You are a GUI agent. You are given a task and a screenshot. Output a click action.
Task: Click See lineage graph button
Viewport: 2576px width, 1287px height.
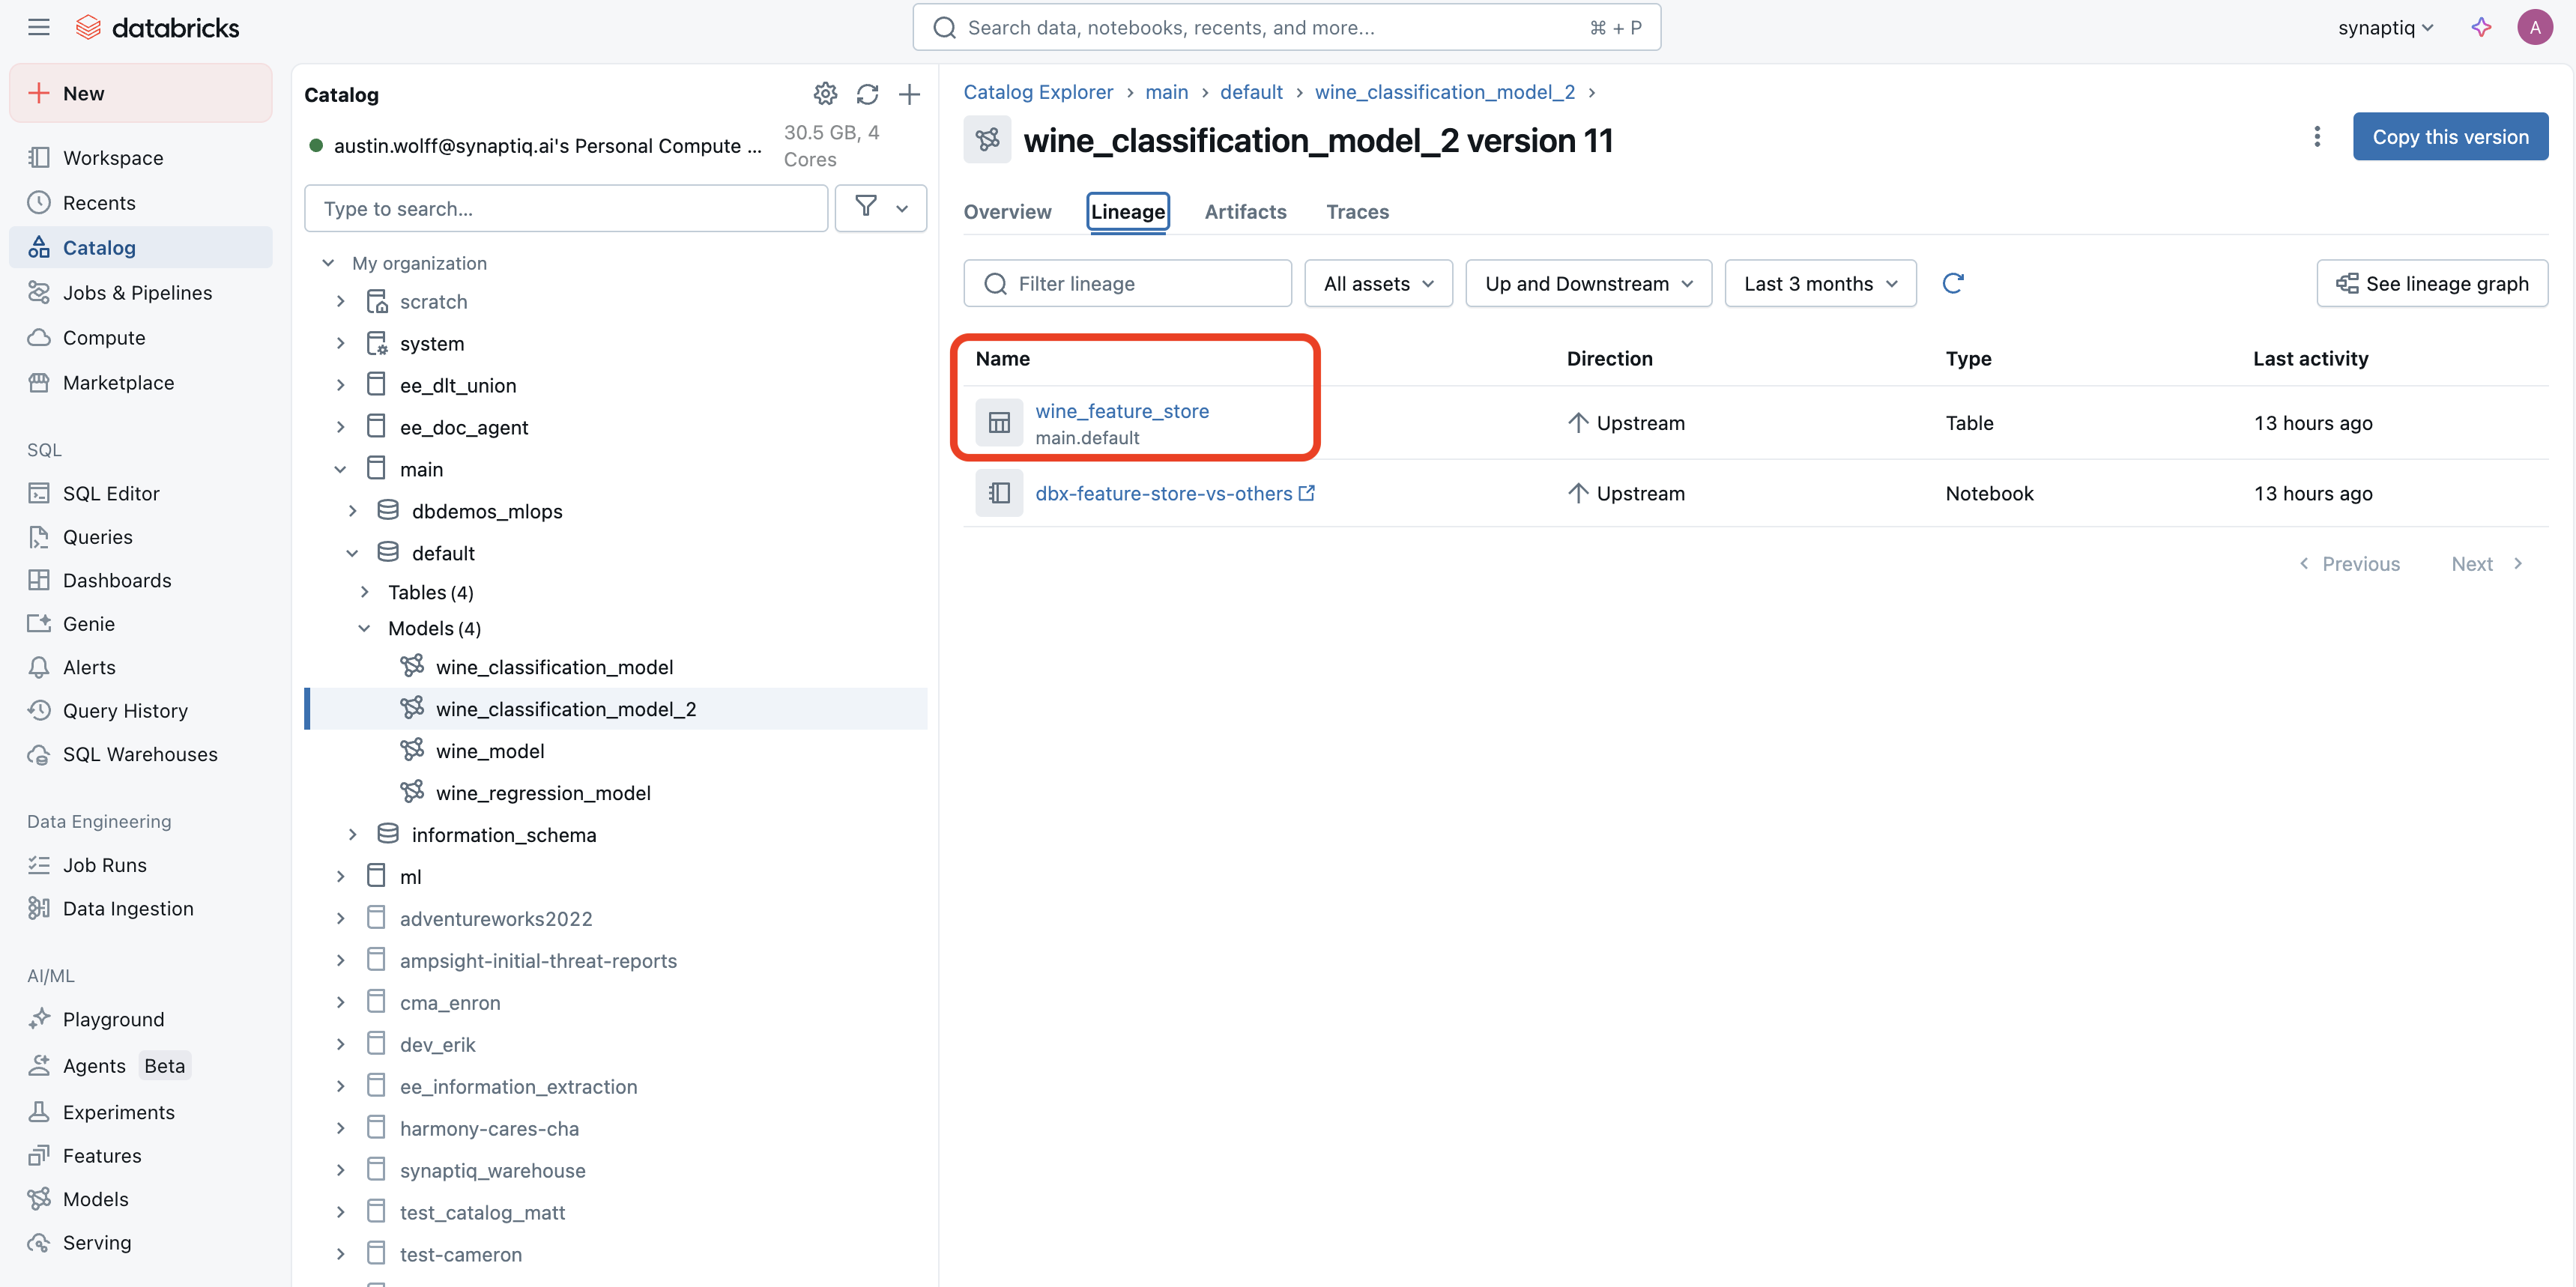(x=2431, y=283)
